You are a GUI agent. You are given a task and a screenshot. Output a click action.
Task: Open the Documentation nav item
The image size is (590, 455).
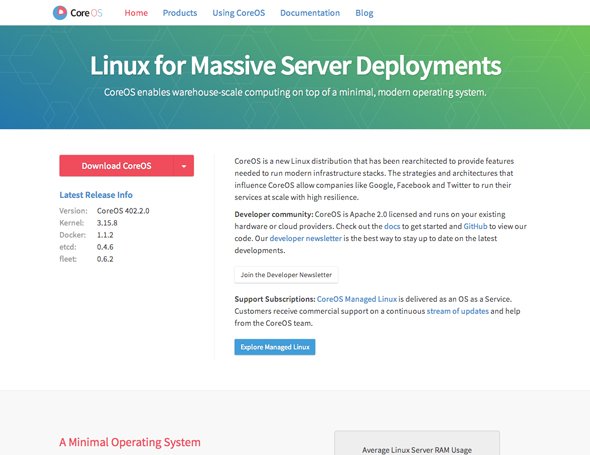click(x=310, y=13)
